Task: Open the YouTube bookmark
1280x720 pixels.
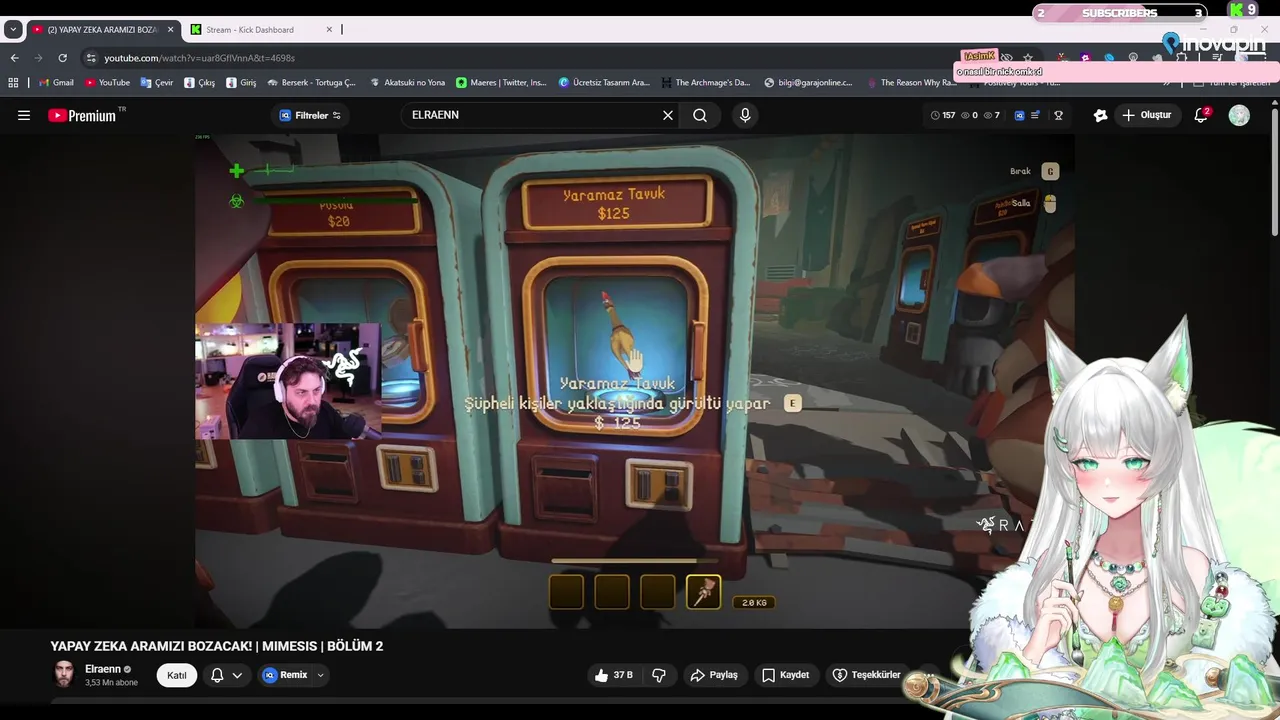Action: click(x=107, y=83)
